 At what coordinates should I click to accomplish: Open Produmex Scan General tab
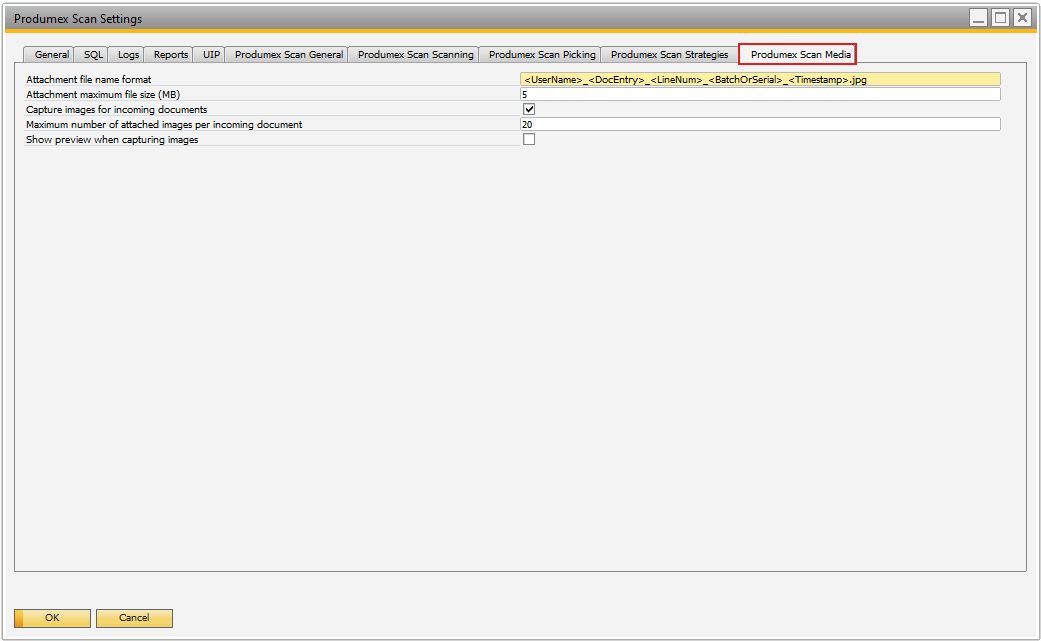(288, 55)
